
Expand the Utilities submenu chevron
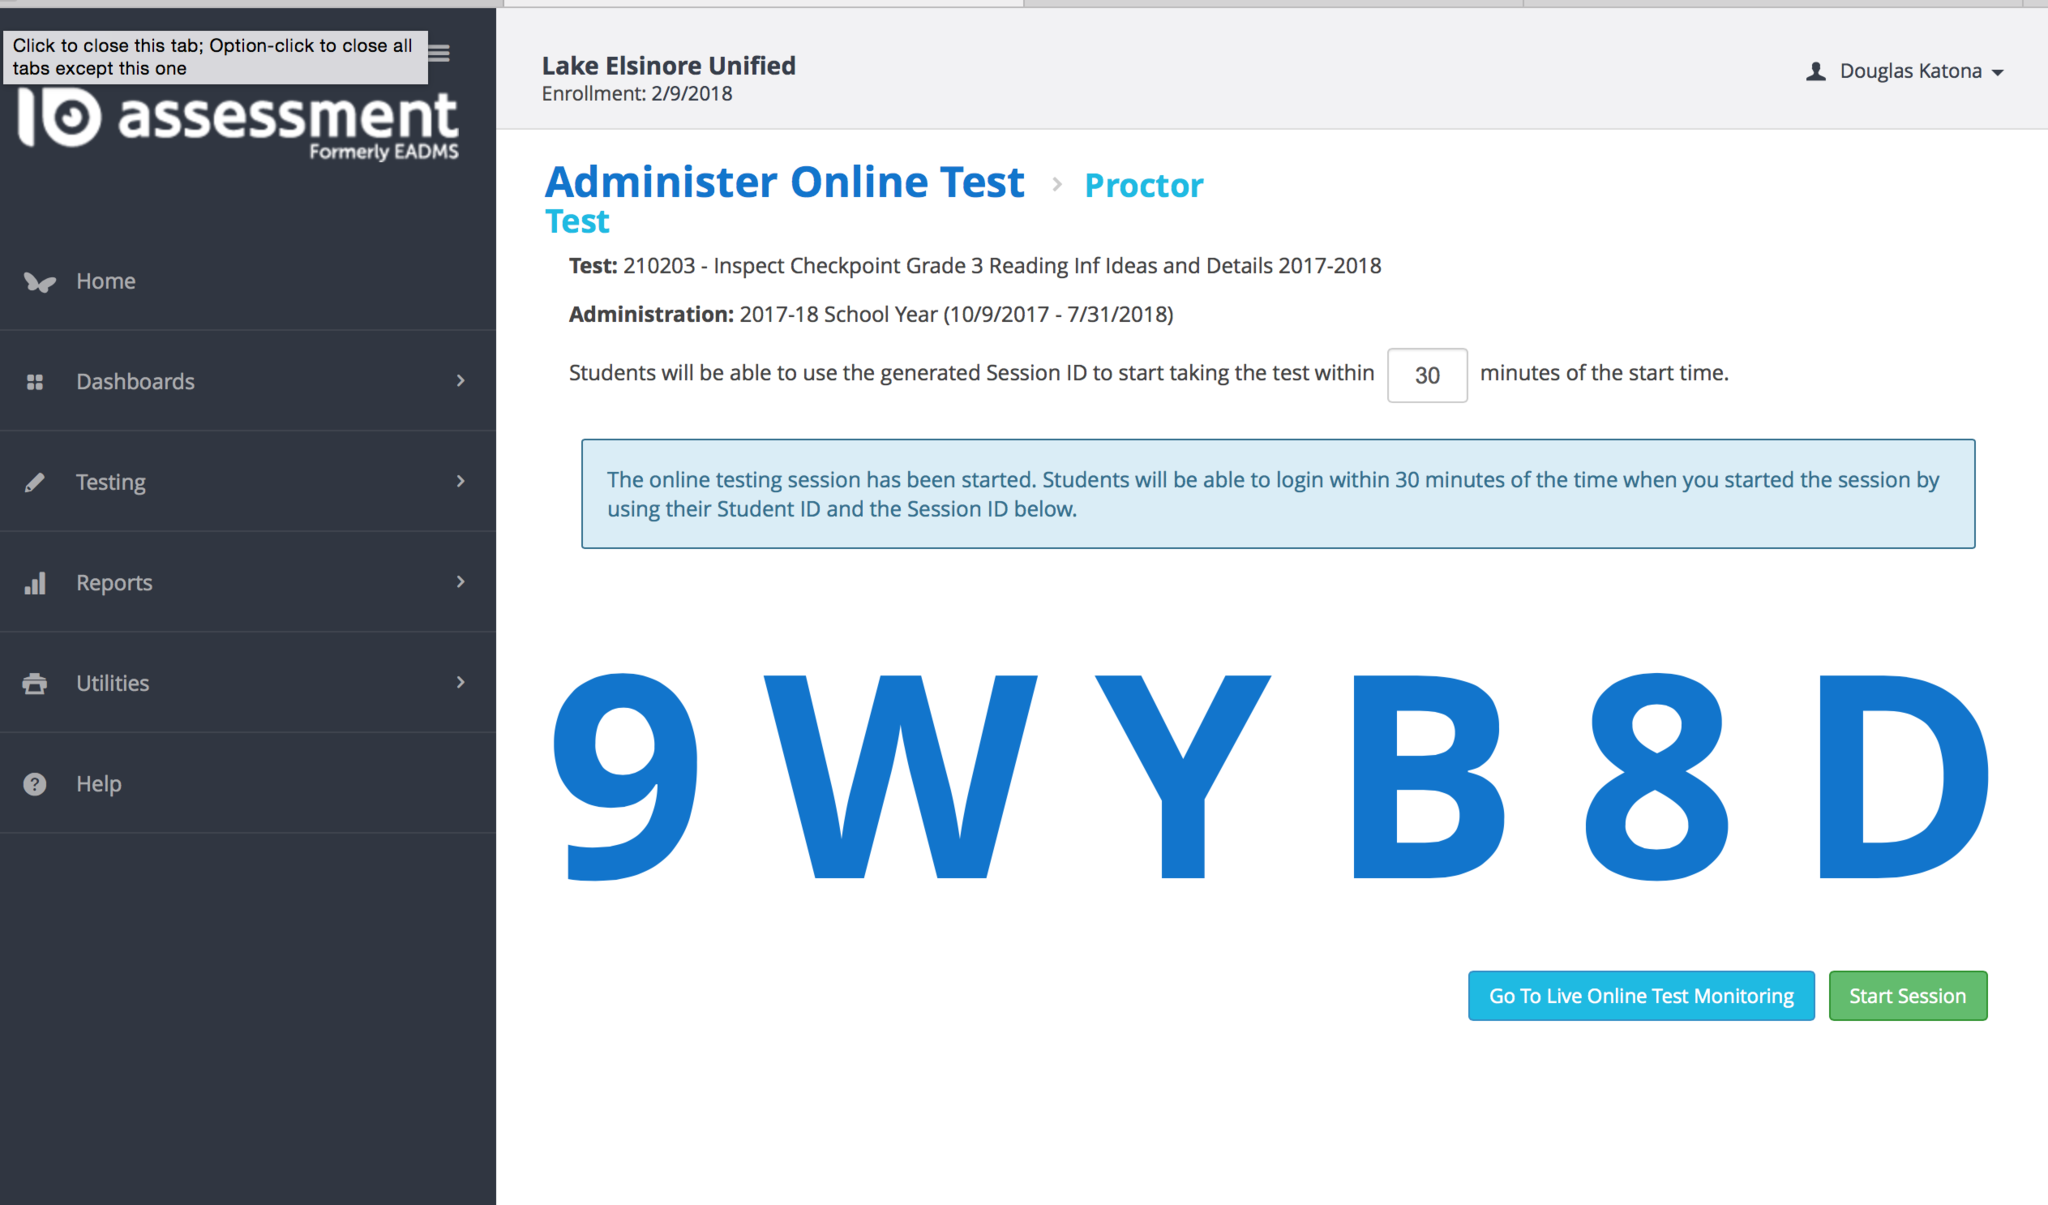[x=460, y=682]
